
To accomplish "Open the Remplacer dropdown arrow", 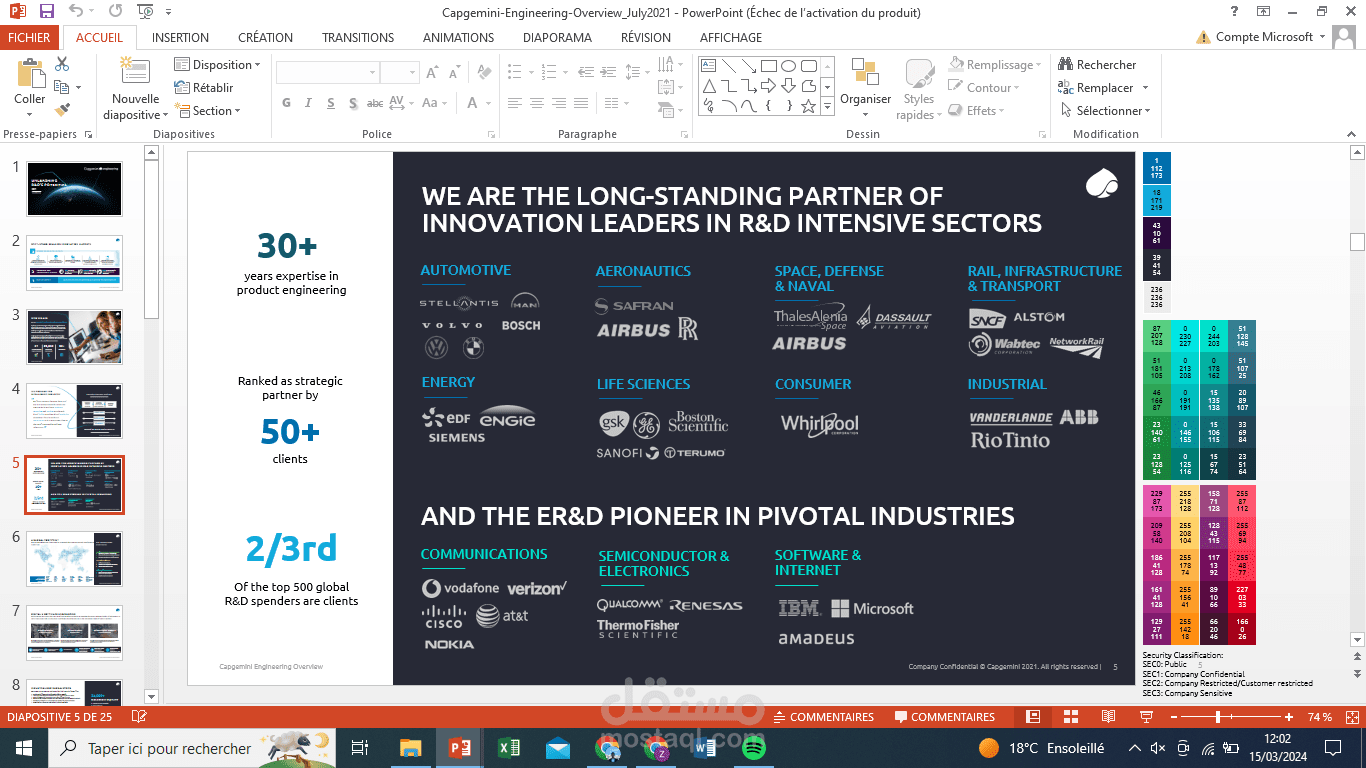I will (1145, 88).
